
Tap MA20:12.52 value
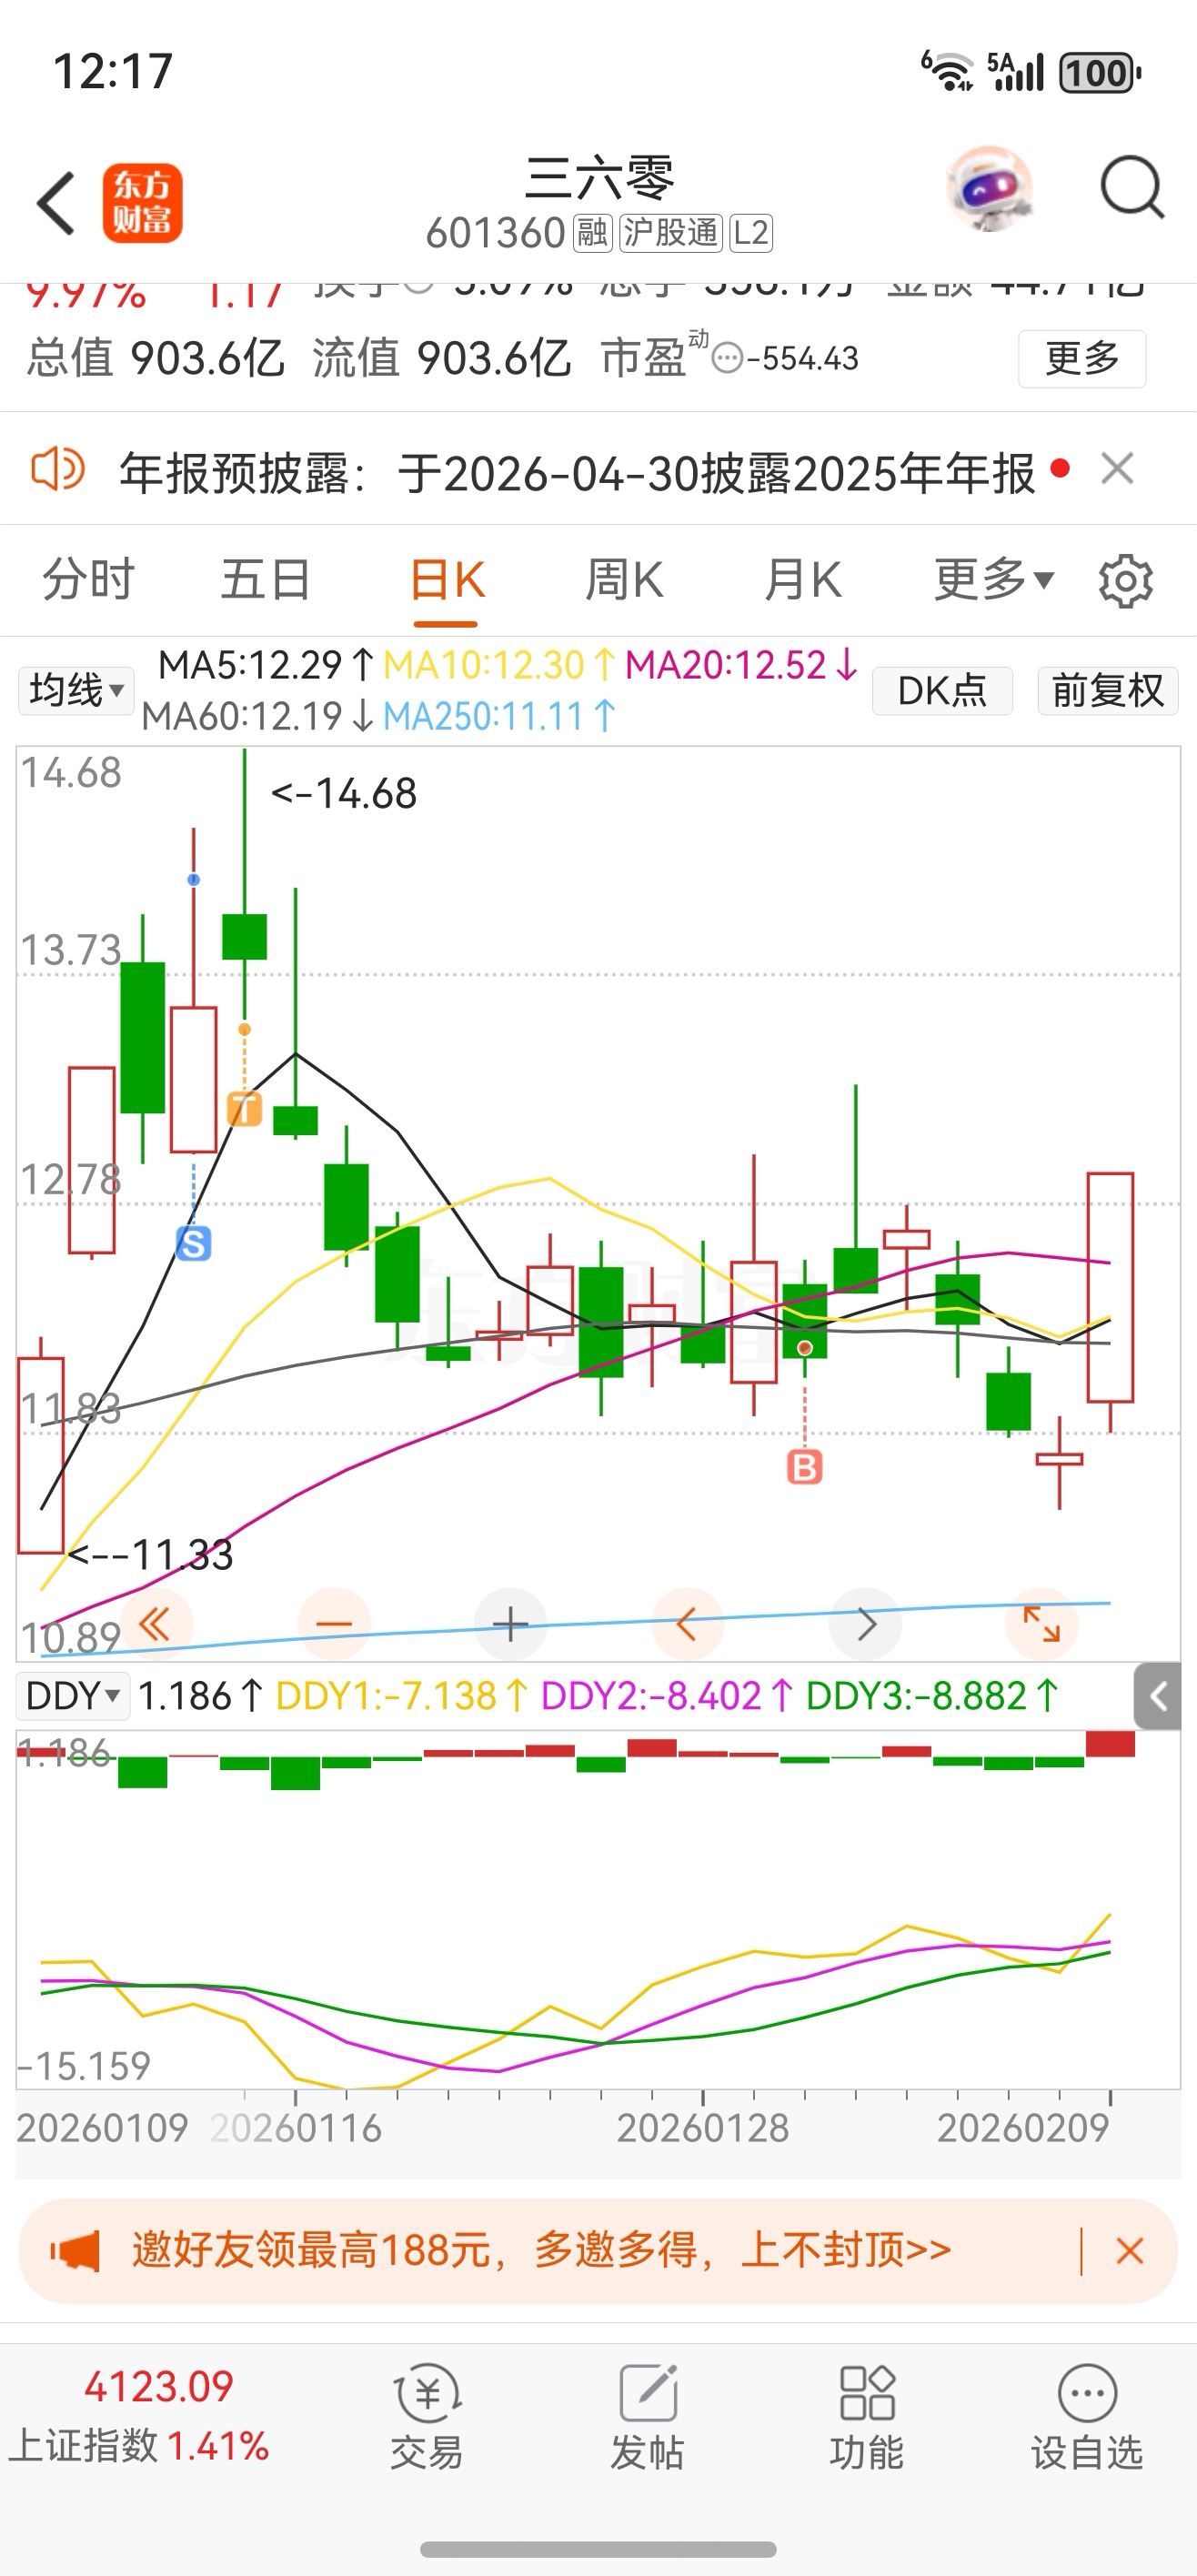(x=741, y=665)
